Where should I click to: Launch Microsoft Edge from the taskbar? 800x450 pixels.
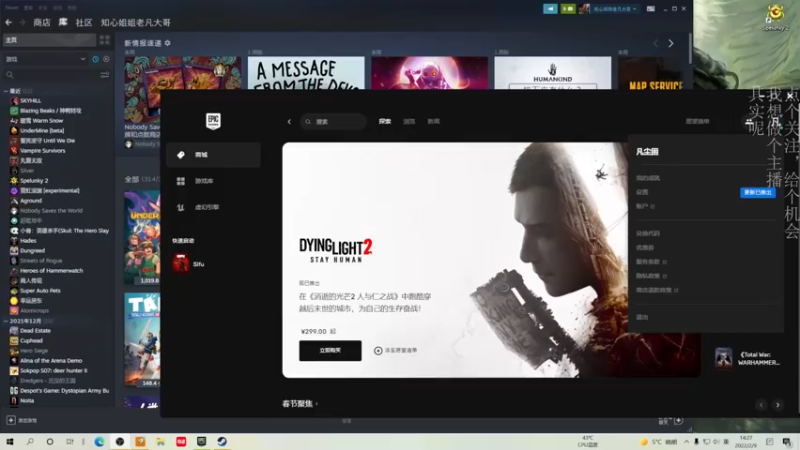click(99, 442)
